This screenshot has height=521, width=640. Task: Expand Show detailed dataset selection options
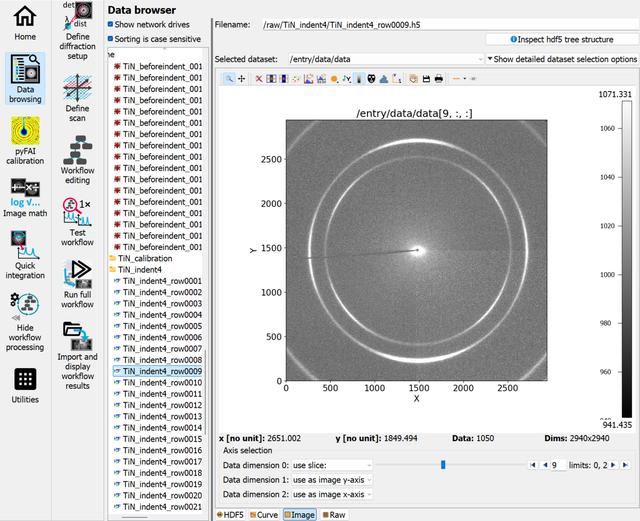coord(562,59)
